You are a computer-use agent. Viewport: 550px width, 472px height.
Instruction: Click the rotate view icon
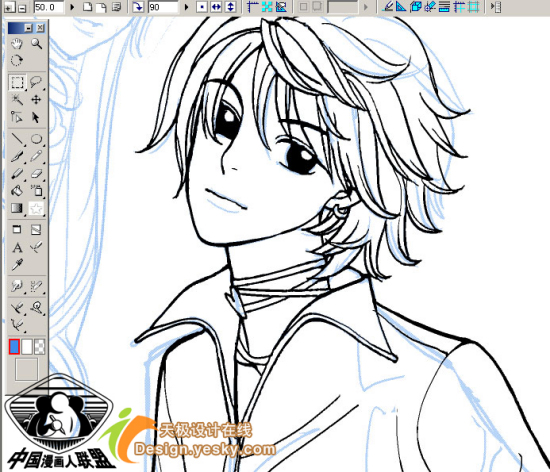click(139, 7)
